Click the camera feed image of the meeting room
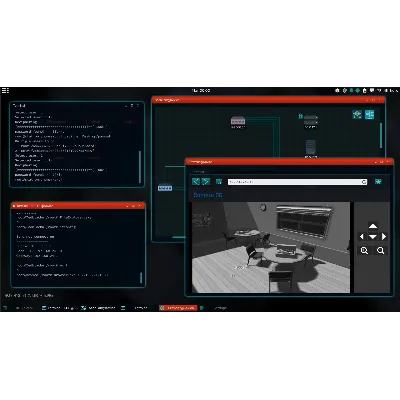Viewport: 400px width, 400px height. tap(271, 247)
